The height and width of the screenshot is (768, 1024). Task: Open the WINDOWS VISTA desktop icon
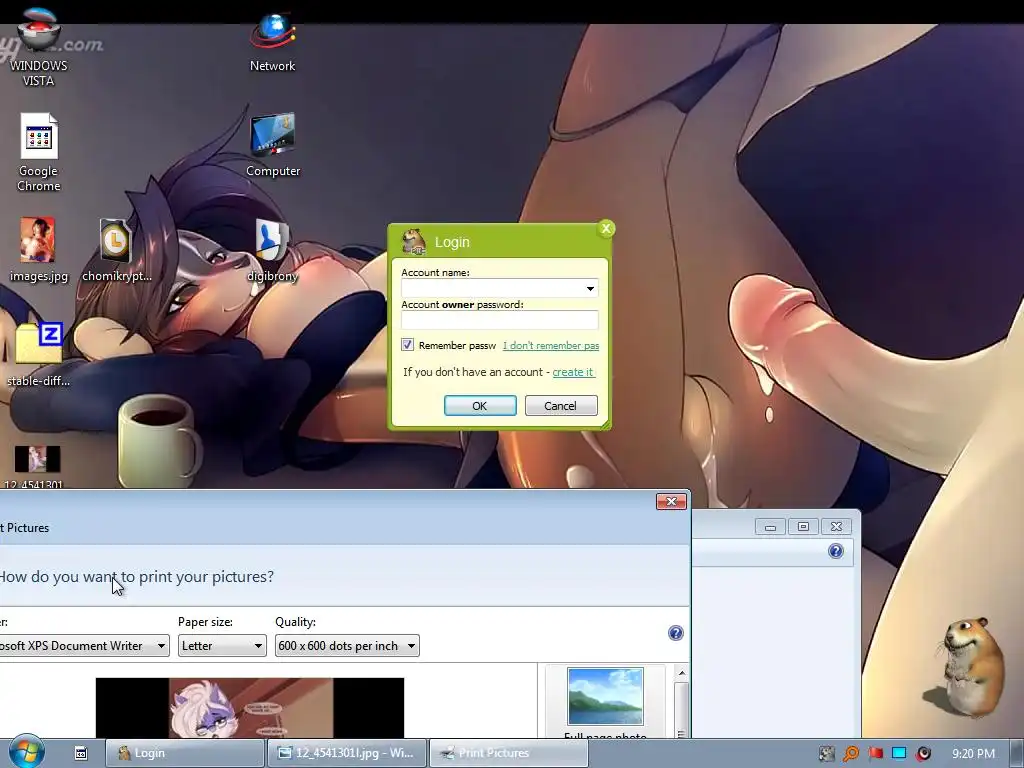coord(39,47)
